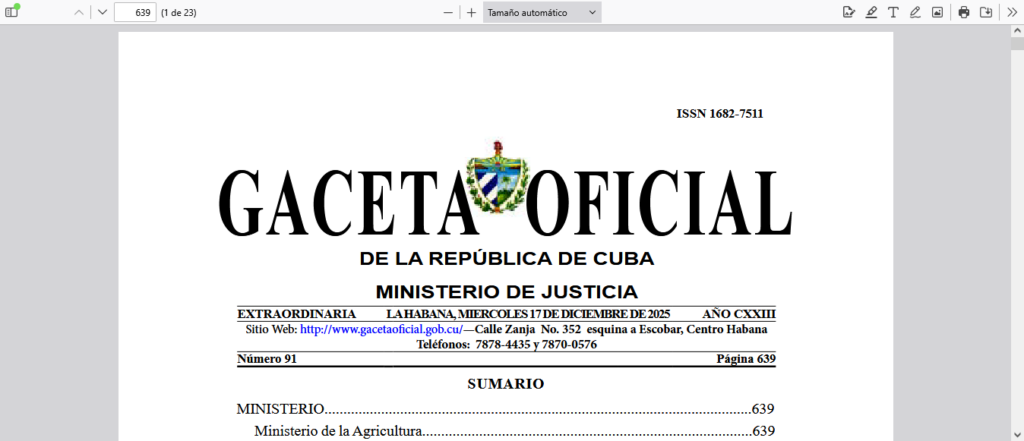1024x441 pixels.
Task: Open the gacetaoficial.gob.cu website link
Action: coord(380,329)
